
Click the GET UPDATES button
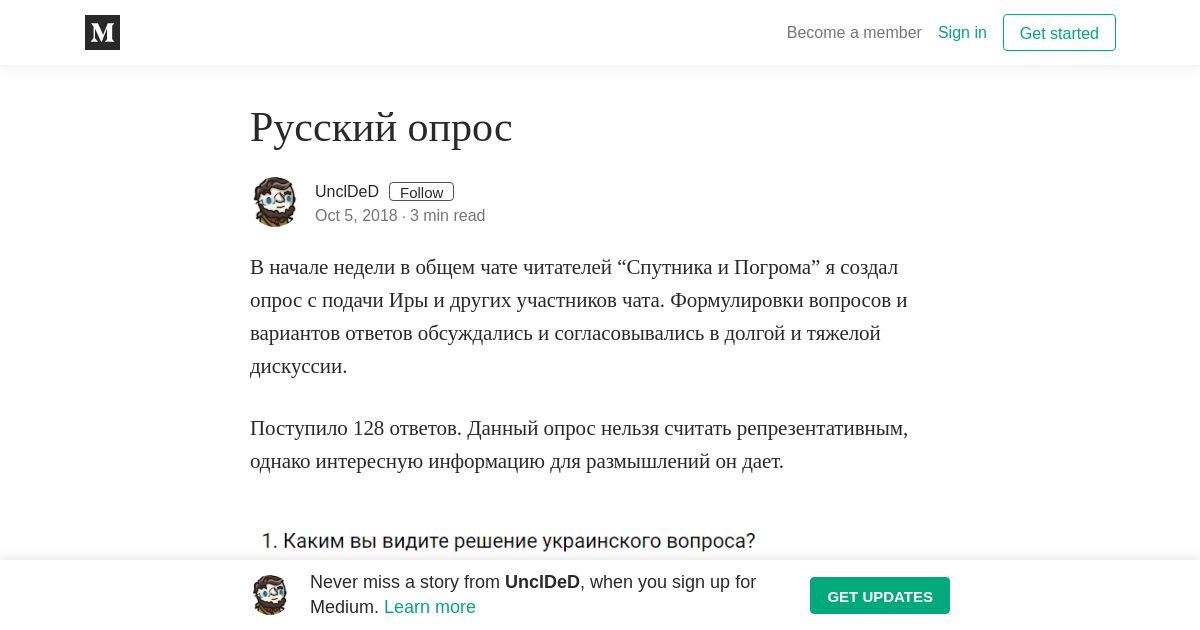point(880,596)
